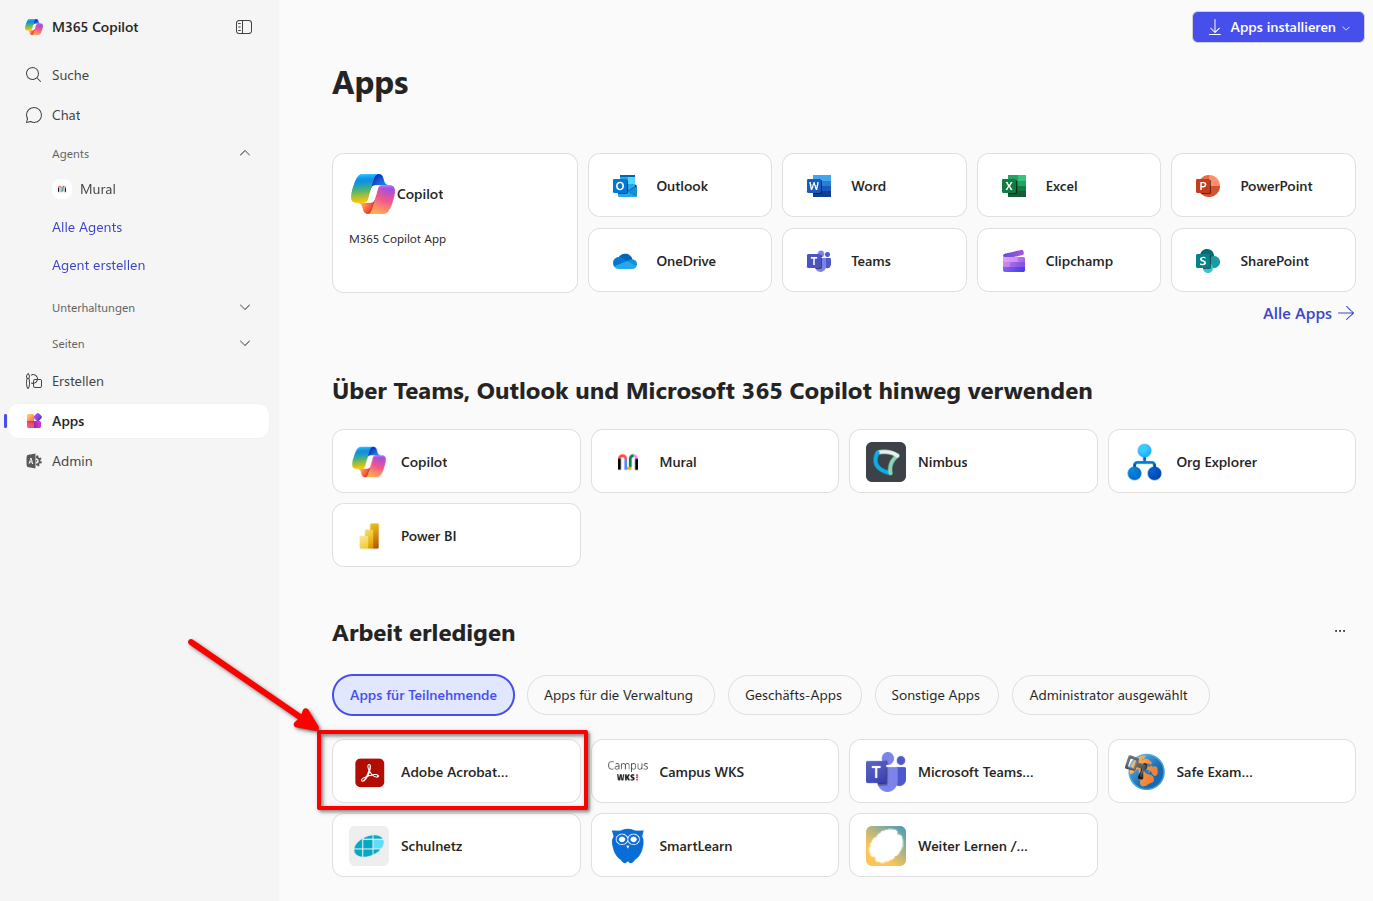Click the Erstellen icon in sidebar

(x=34, y=381)
